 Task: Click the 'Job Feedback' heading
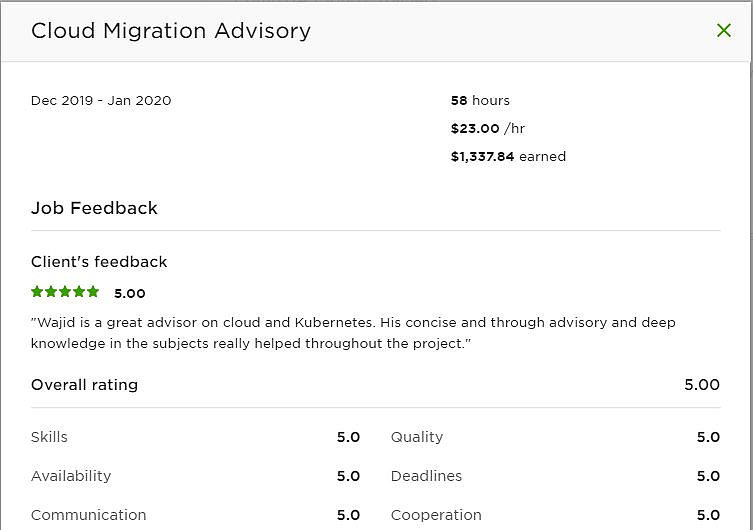tap(94, 208)
